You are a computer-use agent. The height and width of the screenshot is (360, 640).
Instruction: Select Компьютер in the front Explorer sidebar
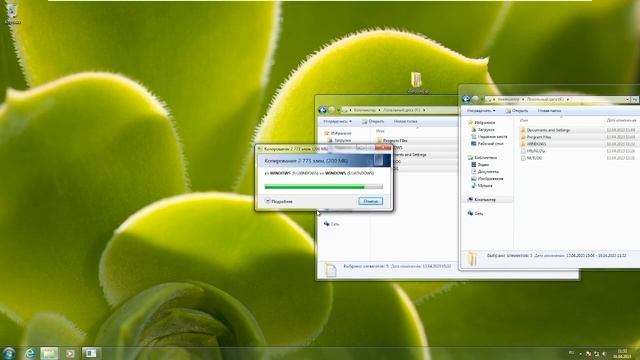pos(482,200)
